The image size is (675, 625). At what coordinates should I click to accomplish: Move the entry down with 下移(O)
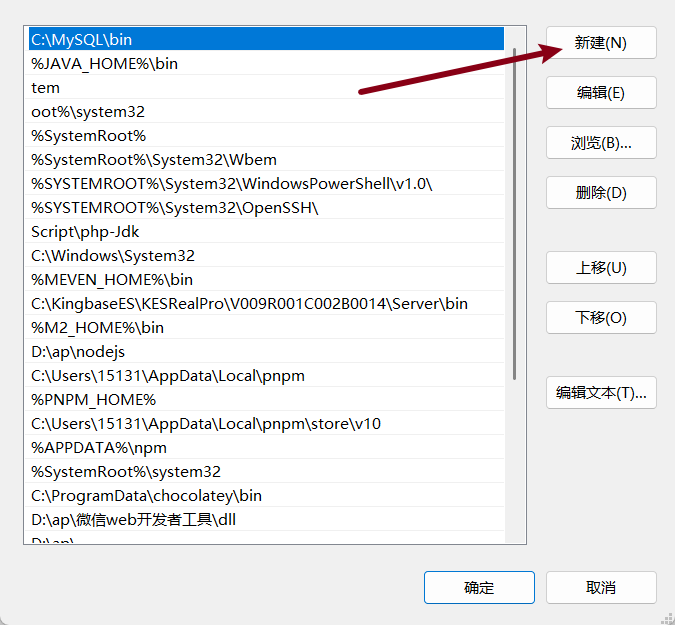pyautogui.click(x=601, y=318)
